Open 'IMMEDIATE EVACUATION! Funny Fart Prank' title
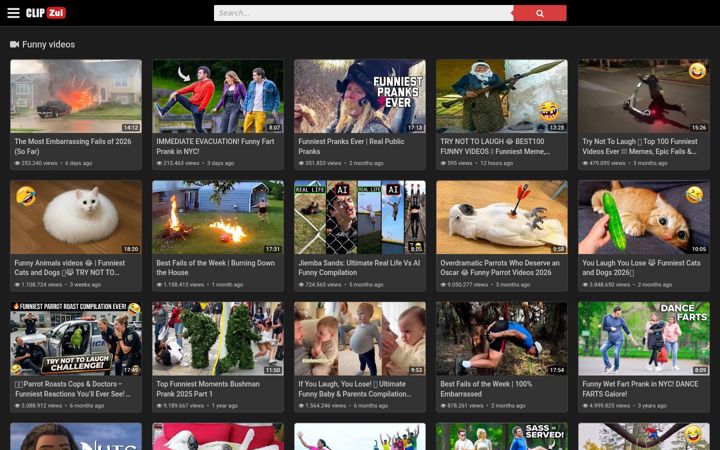Viewport: 720px width, 450px height. point(215,146)
